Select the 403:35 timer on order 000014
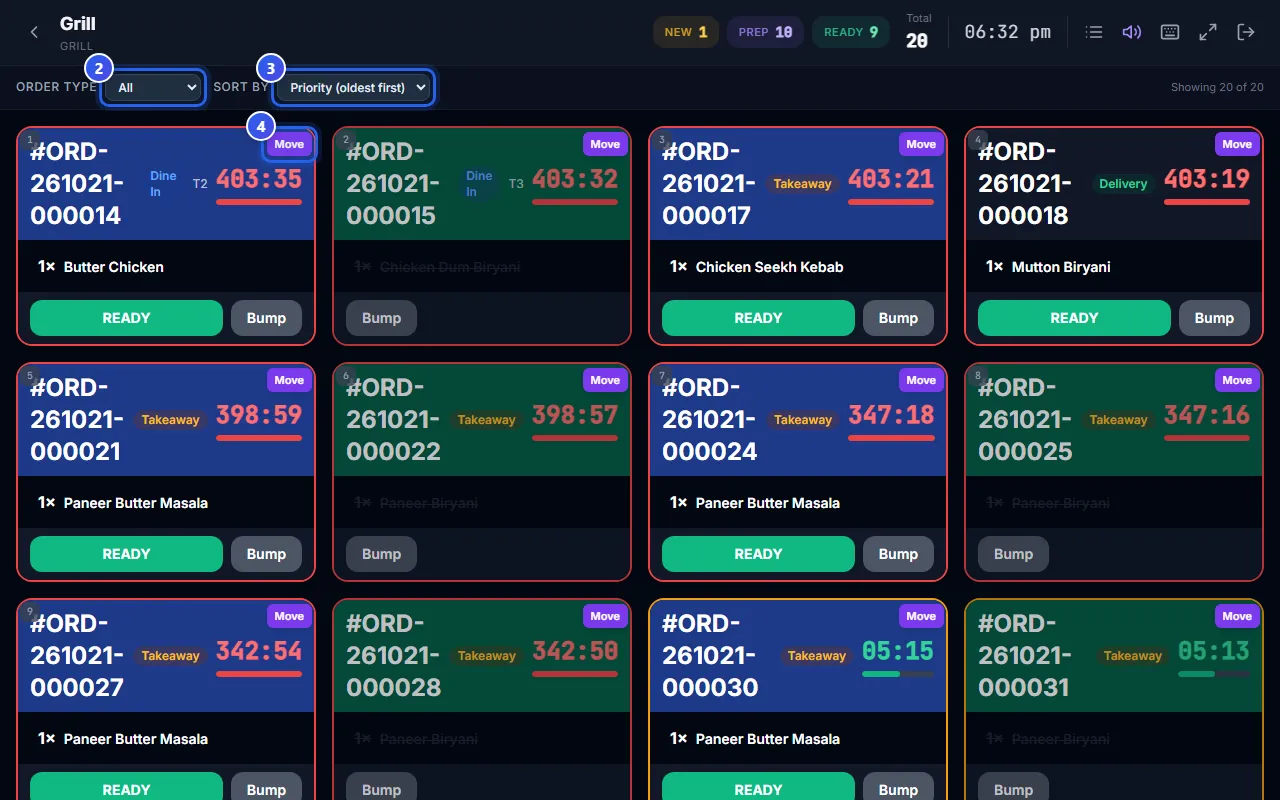This screenshot has width=1280, height=800. pos(259,179)
